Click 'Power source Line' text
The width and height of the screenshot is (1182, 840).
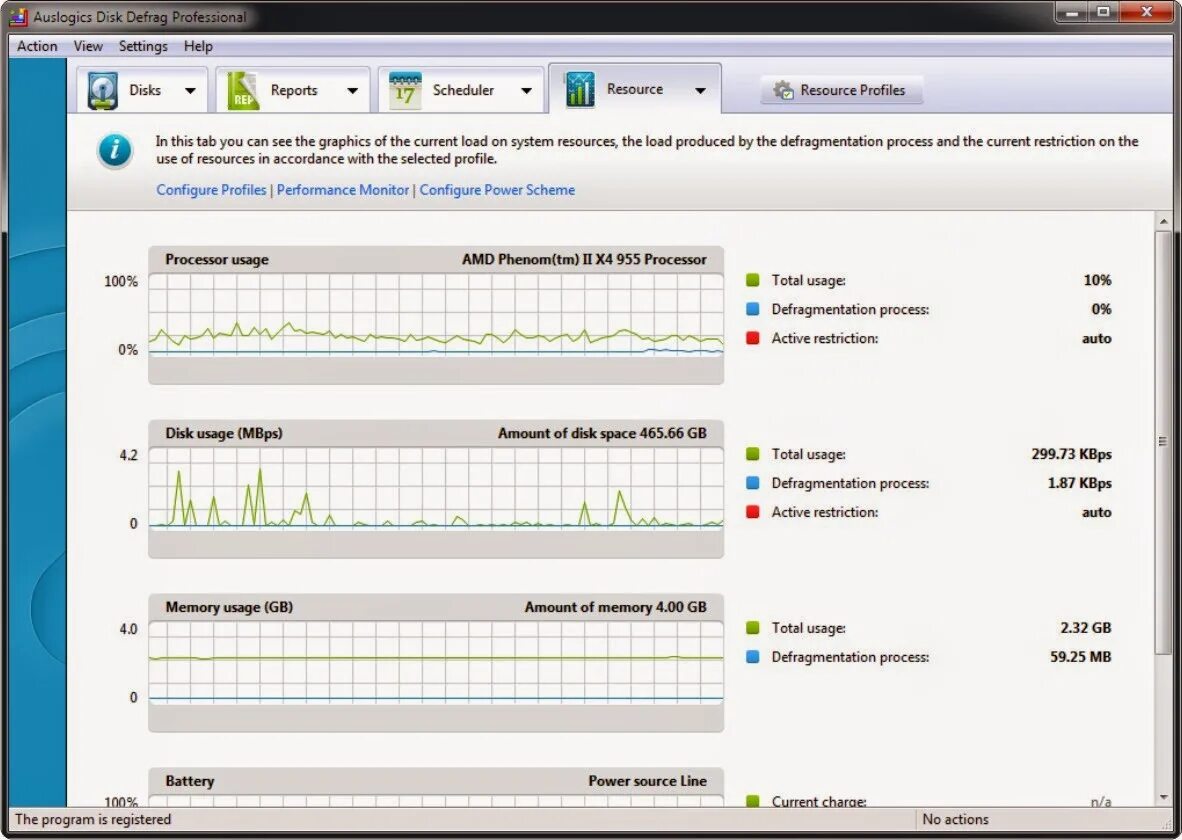point(648,781)
